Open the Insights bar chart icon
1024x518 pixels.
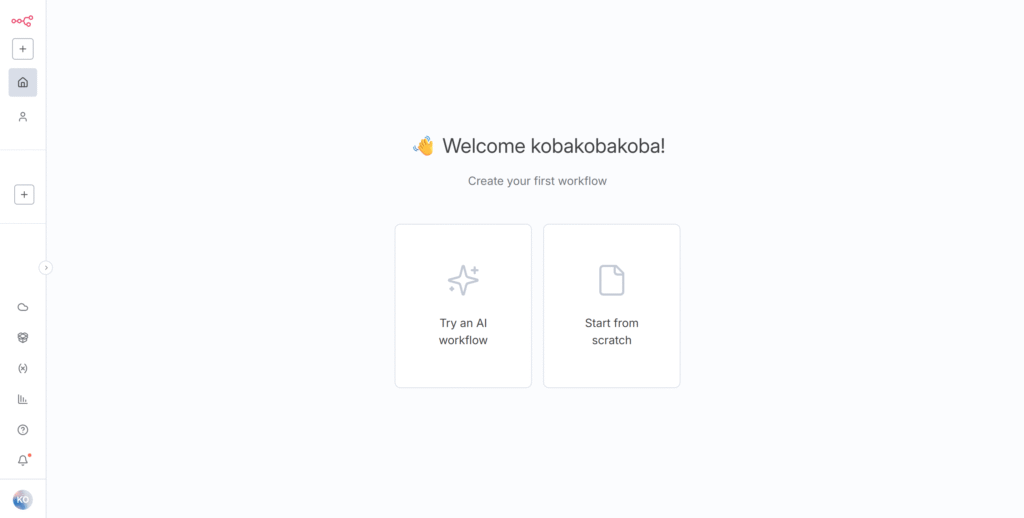[x=23, y=399]
